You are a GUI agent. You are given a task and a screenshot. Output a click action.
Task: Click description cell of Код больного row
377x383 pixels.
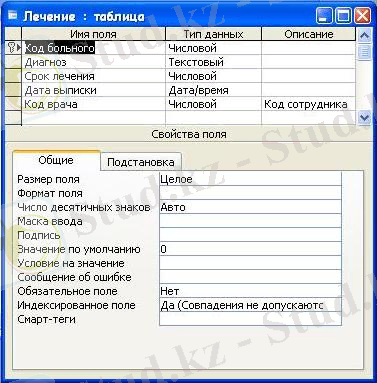point(309,48)
